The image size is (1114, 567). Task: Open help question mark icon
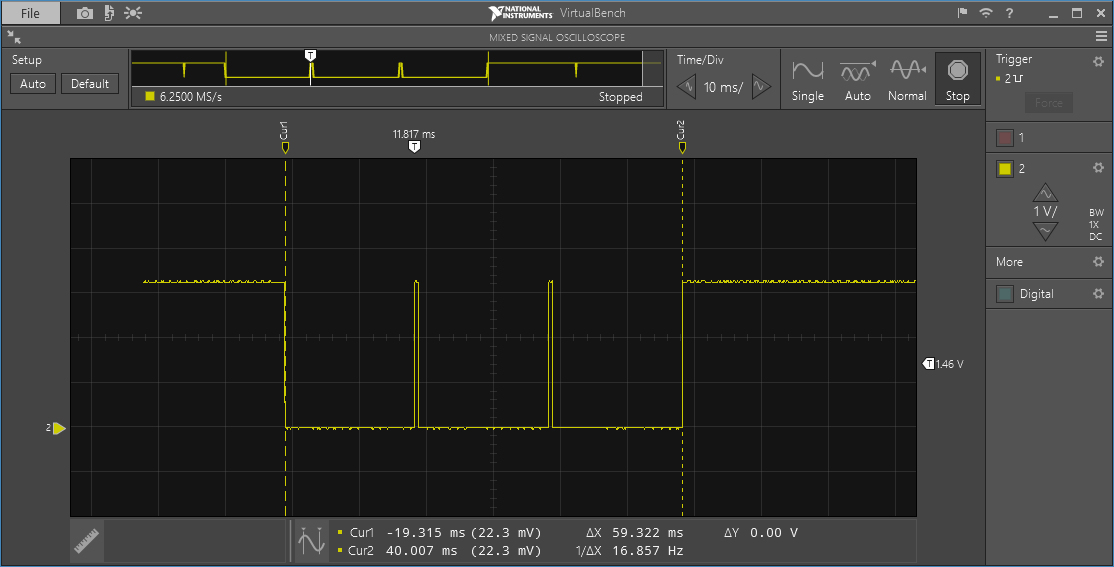[x=1009, y=13]
